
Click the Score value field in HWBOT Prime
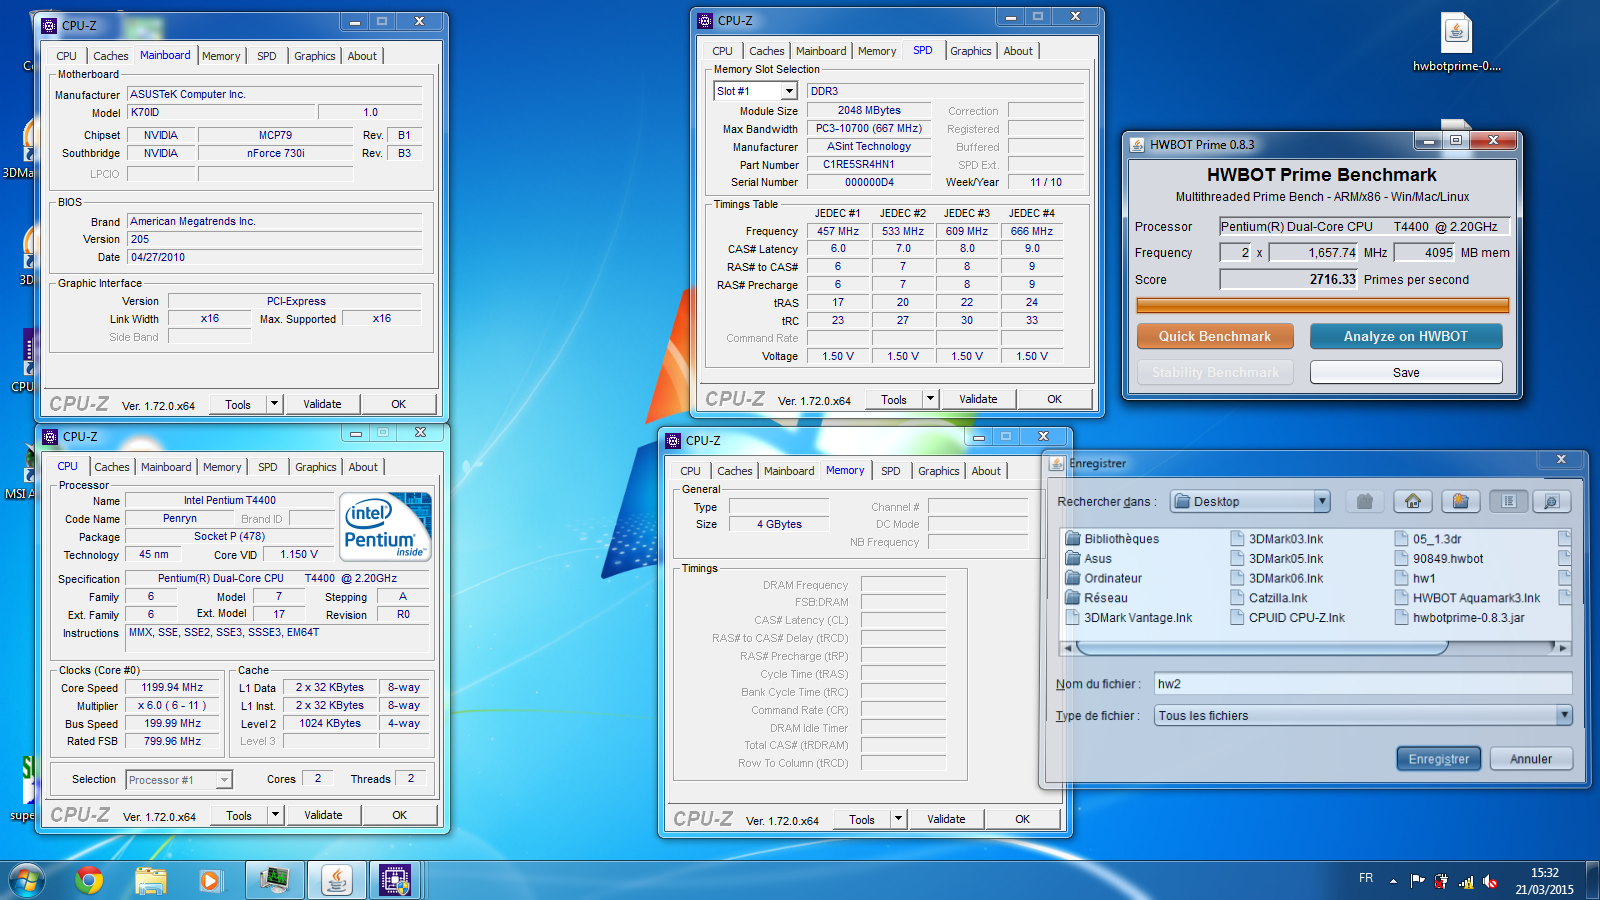click(x=1289, y=280)
